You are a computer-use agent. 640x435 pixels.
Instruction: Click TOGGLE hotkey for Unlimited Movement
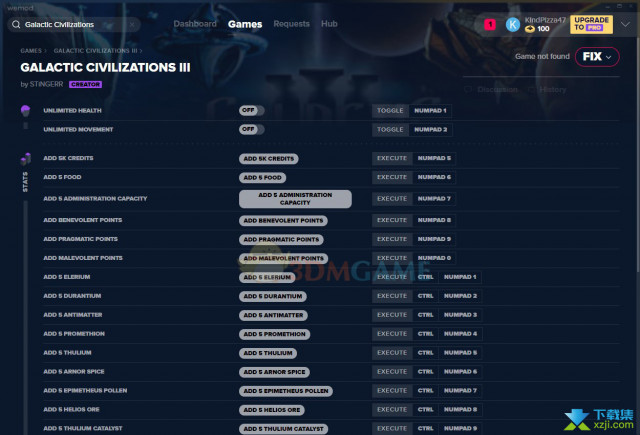coord(390,130)
